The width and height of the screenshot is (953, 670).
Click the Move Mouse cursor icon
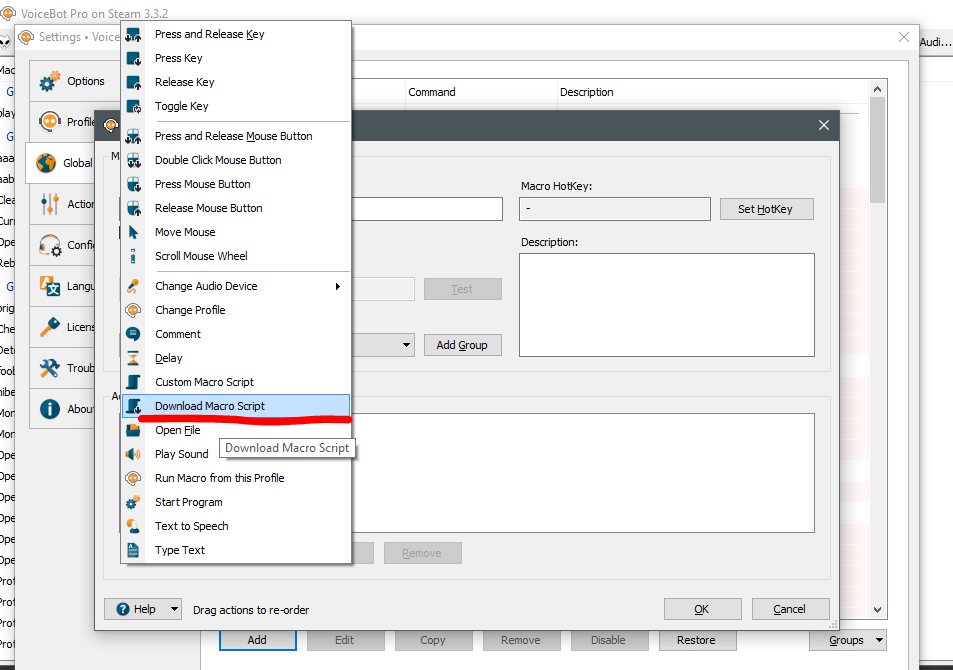pyautogui.click(x=133, y=232)
